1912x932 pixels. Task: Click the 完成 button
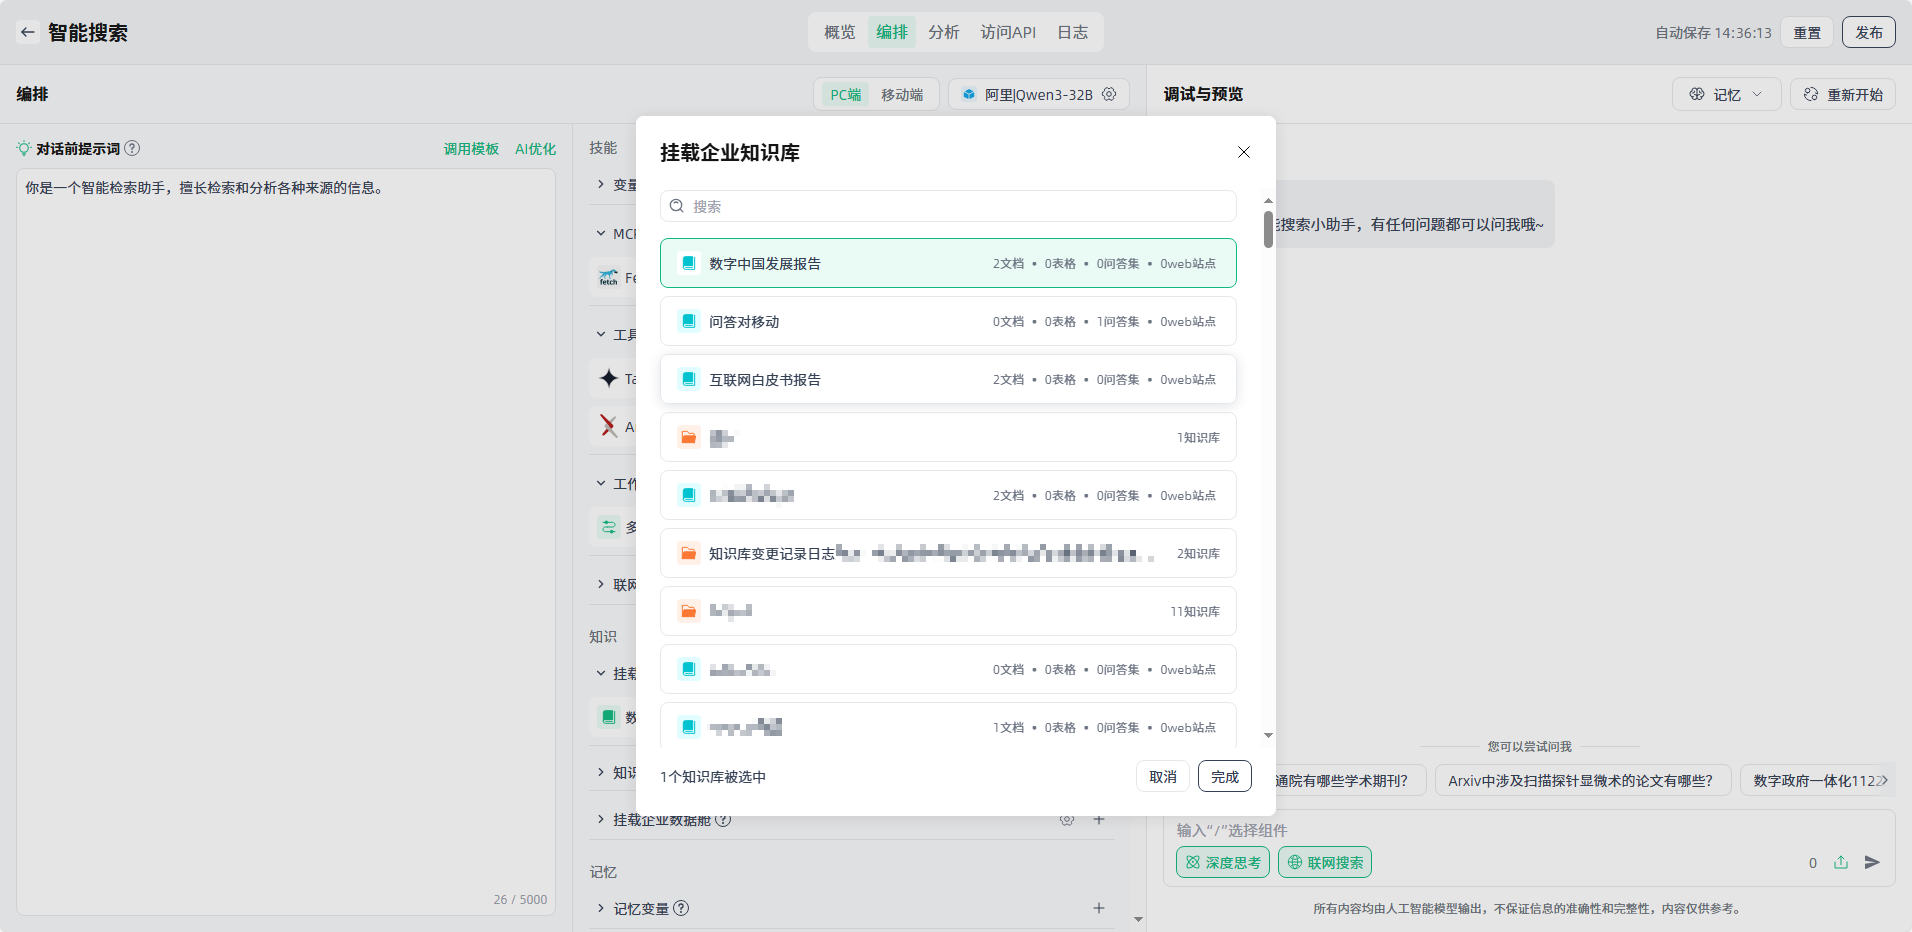tap(1224, 776)
